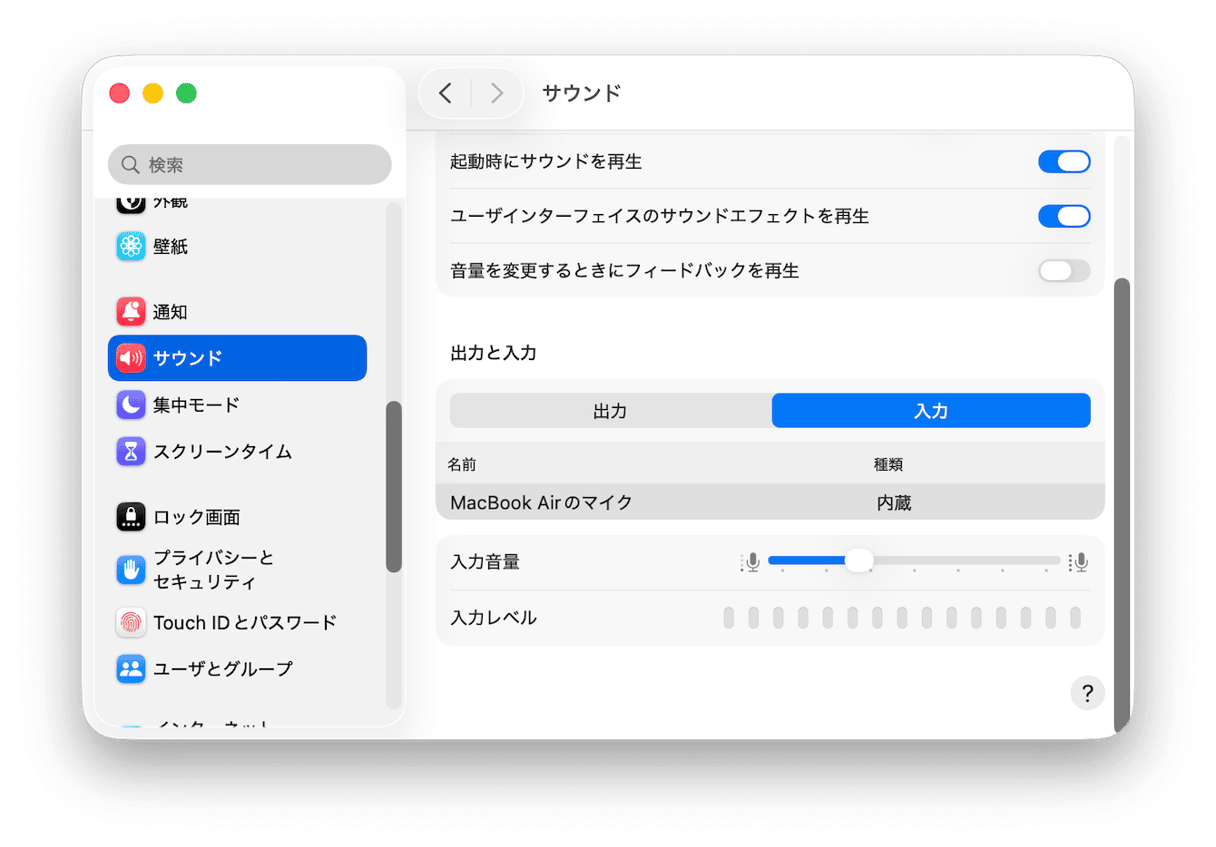Image resolution: width=1216 pixels, height=847 pixels.
Task: Open ロック画面 in the sidebar
Action: click(237, 517)
